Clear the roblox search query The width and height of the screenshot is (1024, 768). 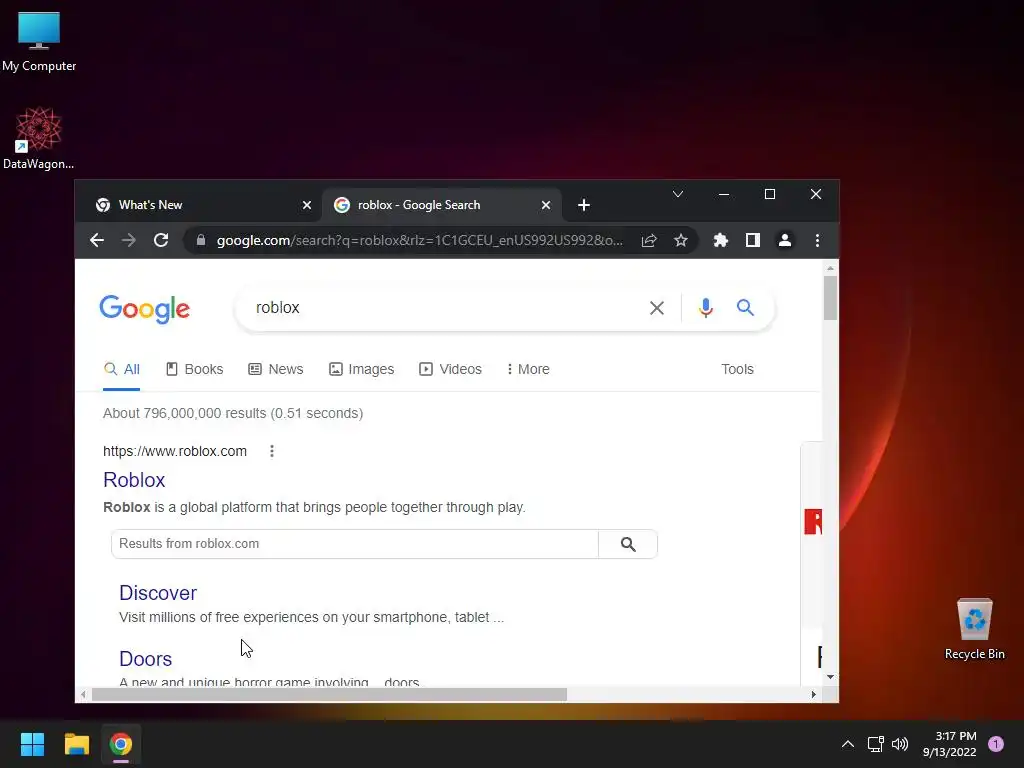(x=656, y=308)
